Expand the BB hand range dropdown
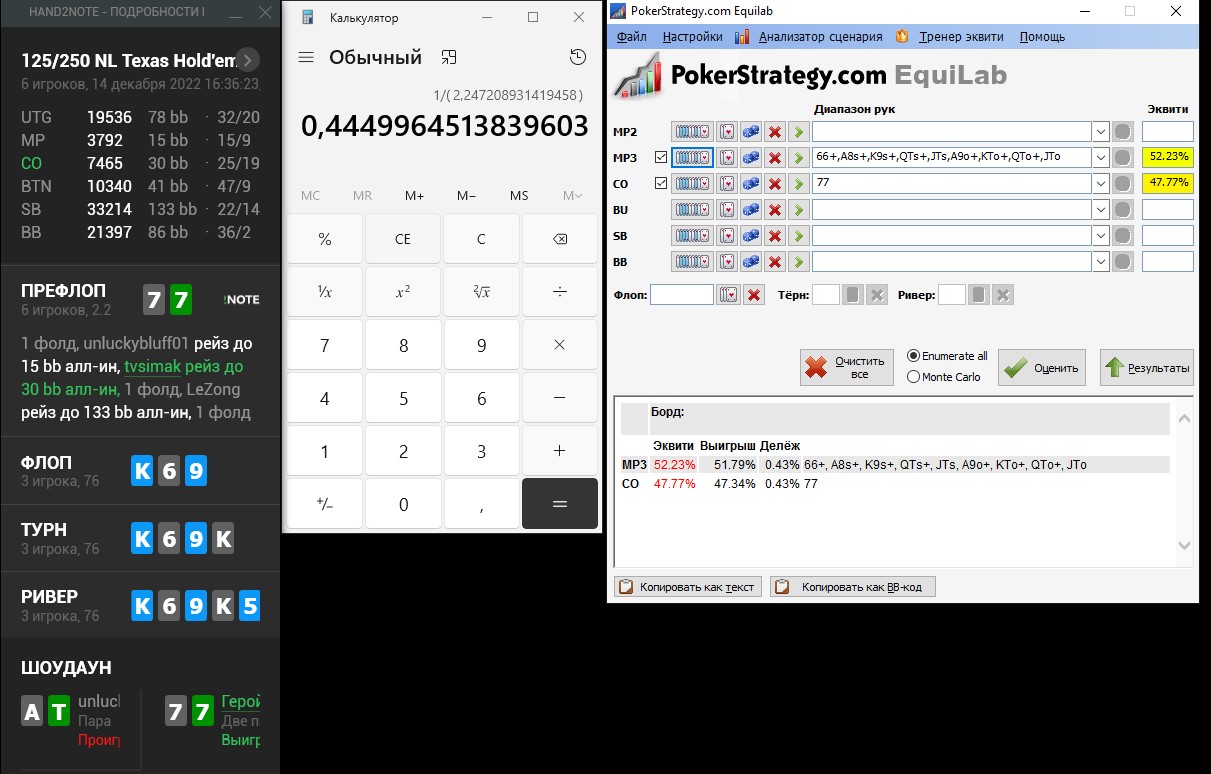1211x774 pixels. tap(1101, 262)
